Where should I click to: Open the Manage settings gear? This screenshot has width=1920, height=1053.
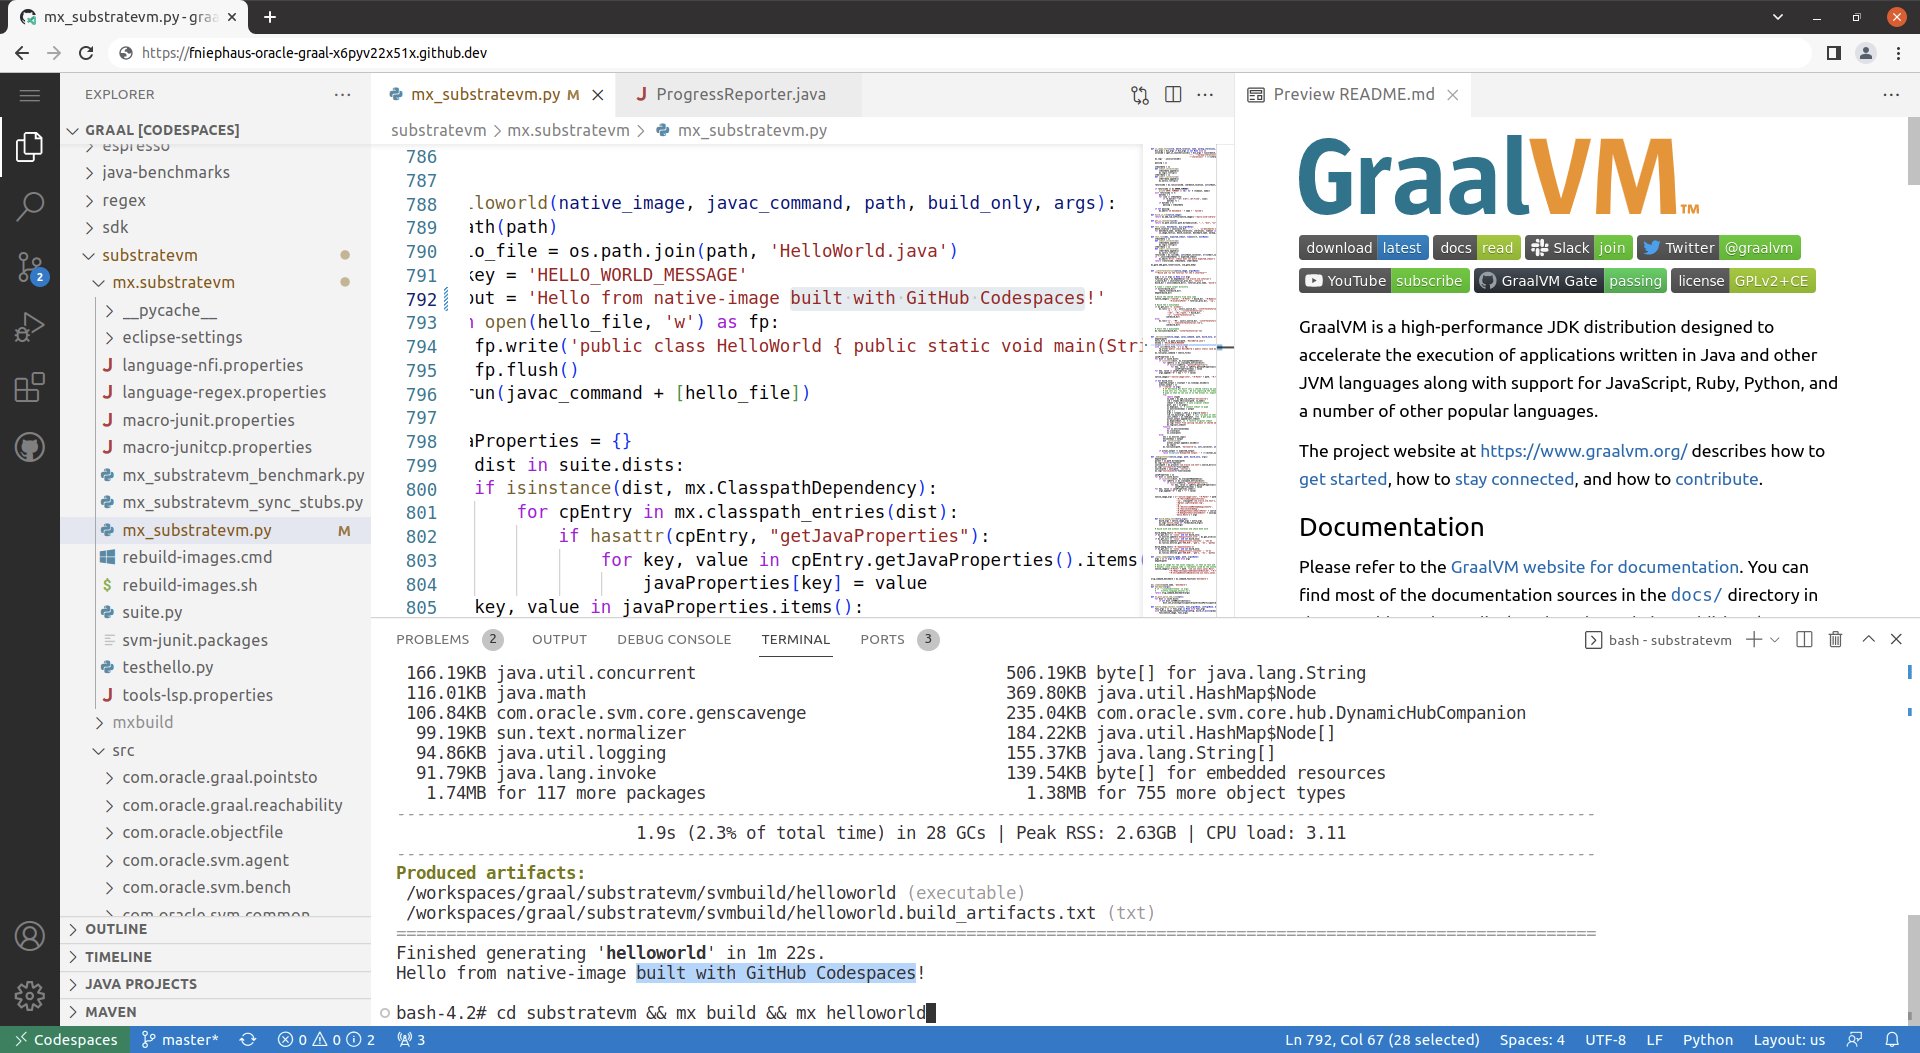(x=30, y=996)
